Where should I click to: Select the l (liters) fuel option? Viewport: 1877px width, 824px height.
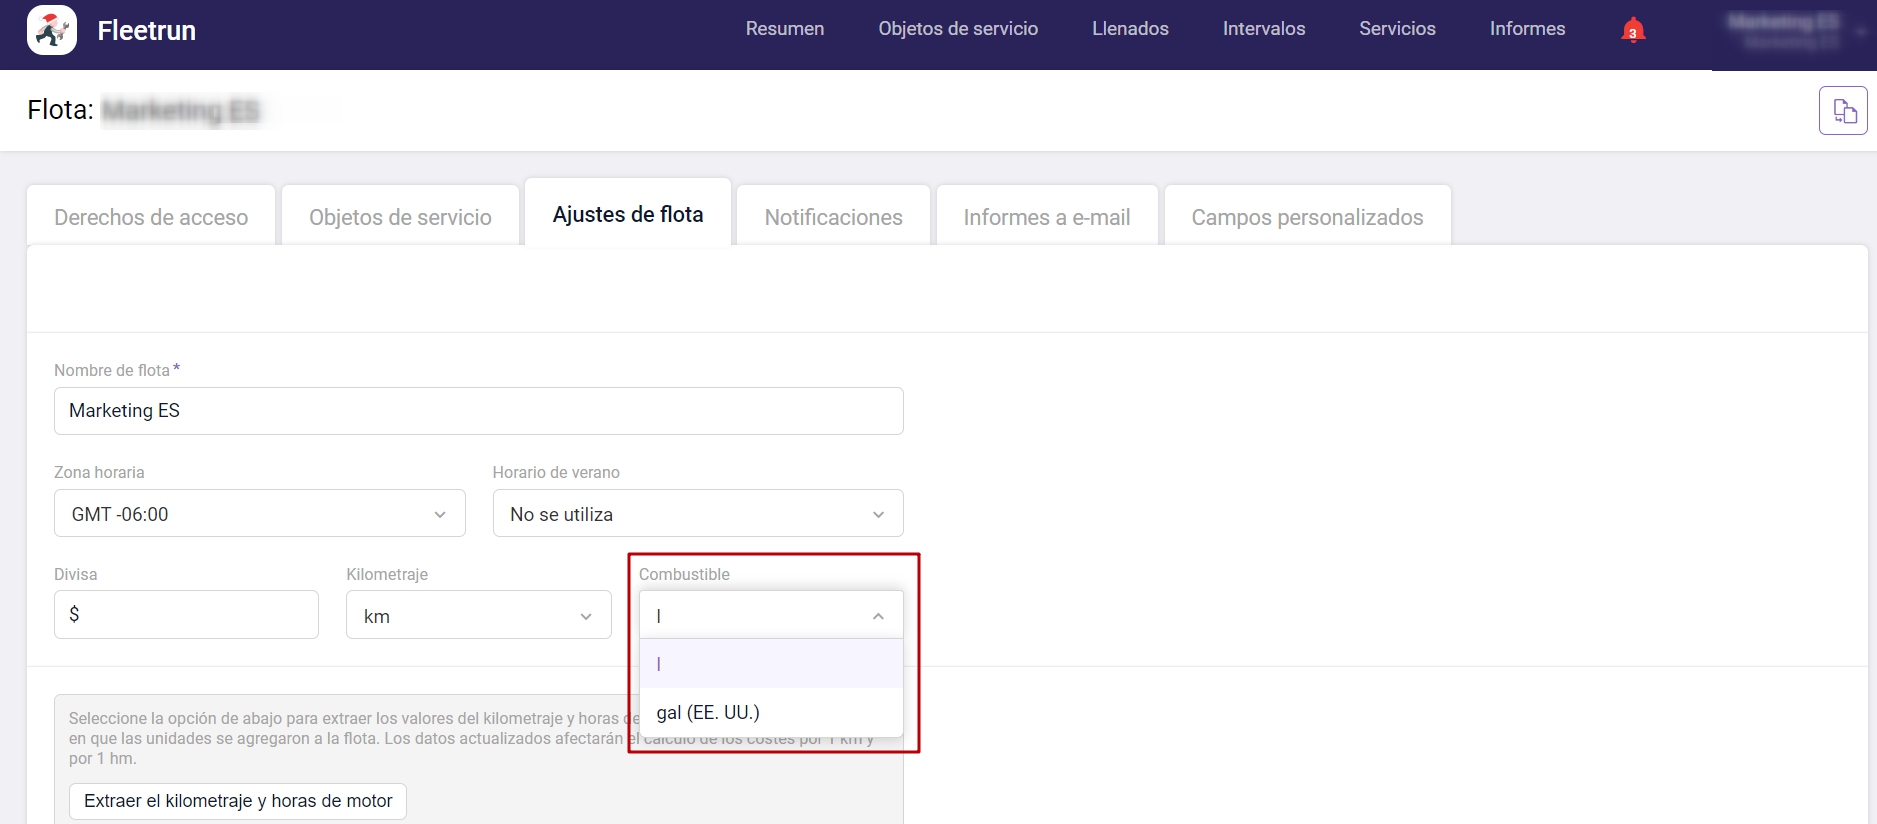point(771,664)
